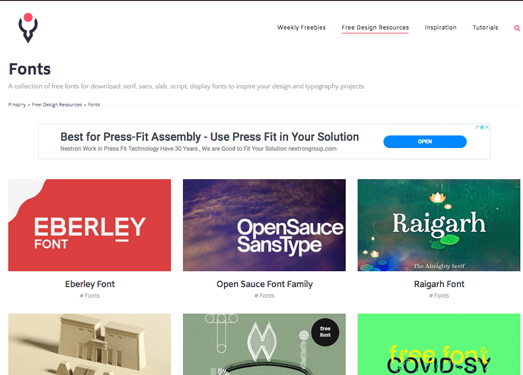
Task: Click the Pinspiry deer logo
Action: [28, 28]
